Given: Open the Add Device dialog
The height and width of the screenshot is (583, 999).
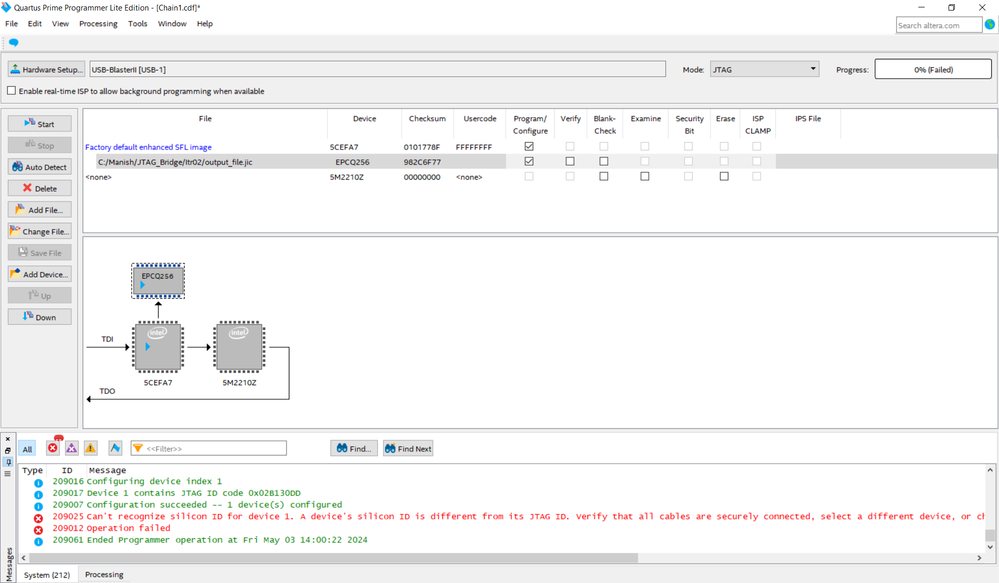Looking at the screenshot, I should pos(40,274).
